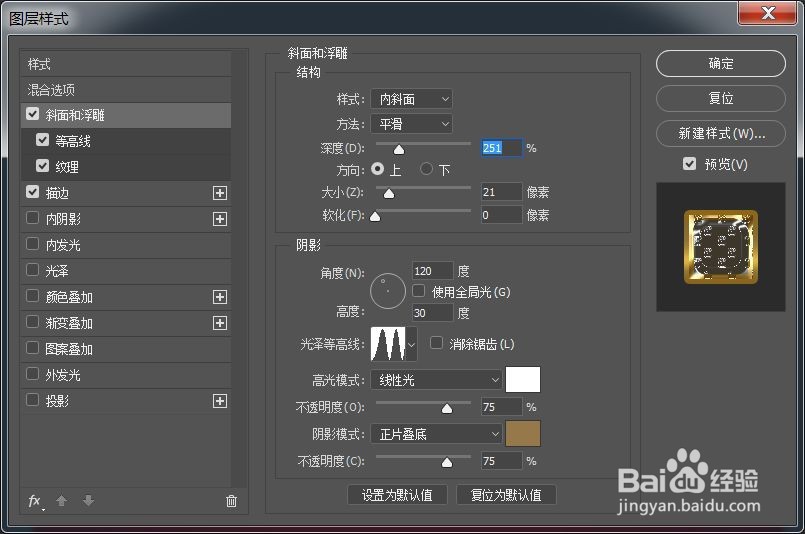Close the 图层样式 dialog window
This screenshot has width=805, height=534.
(x=768, y=12)
